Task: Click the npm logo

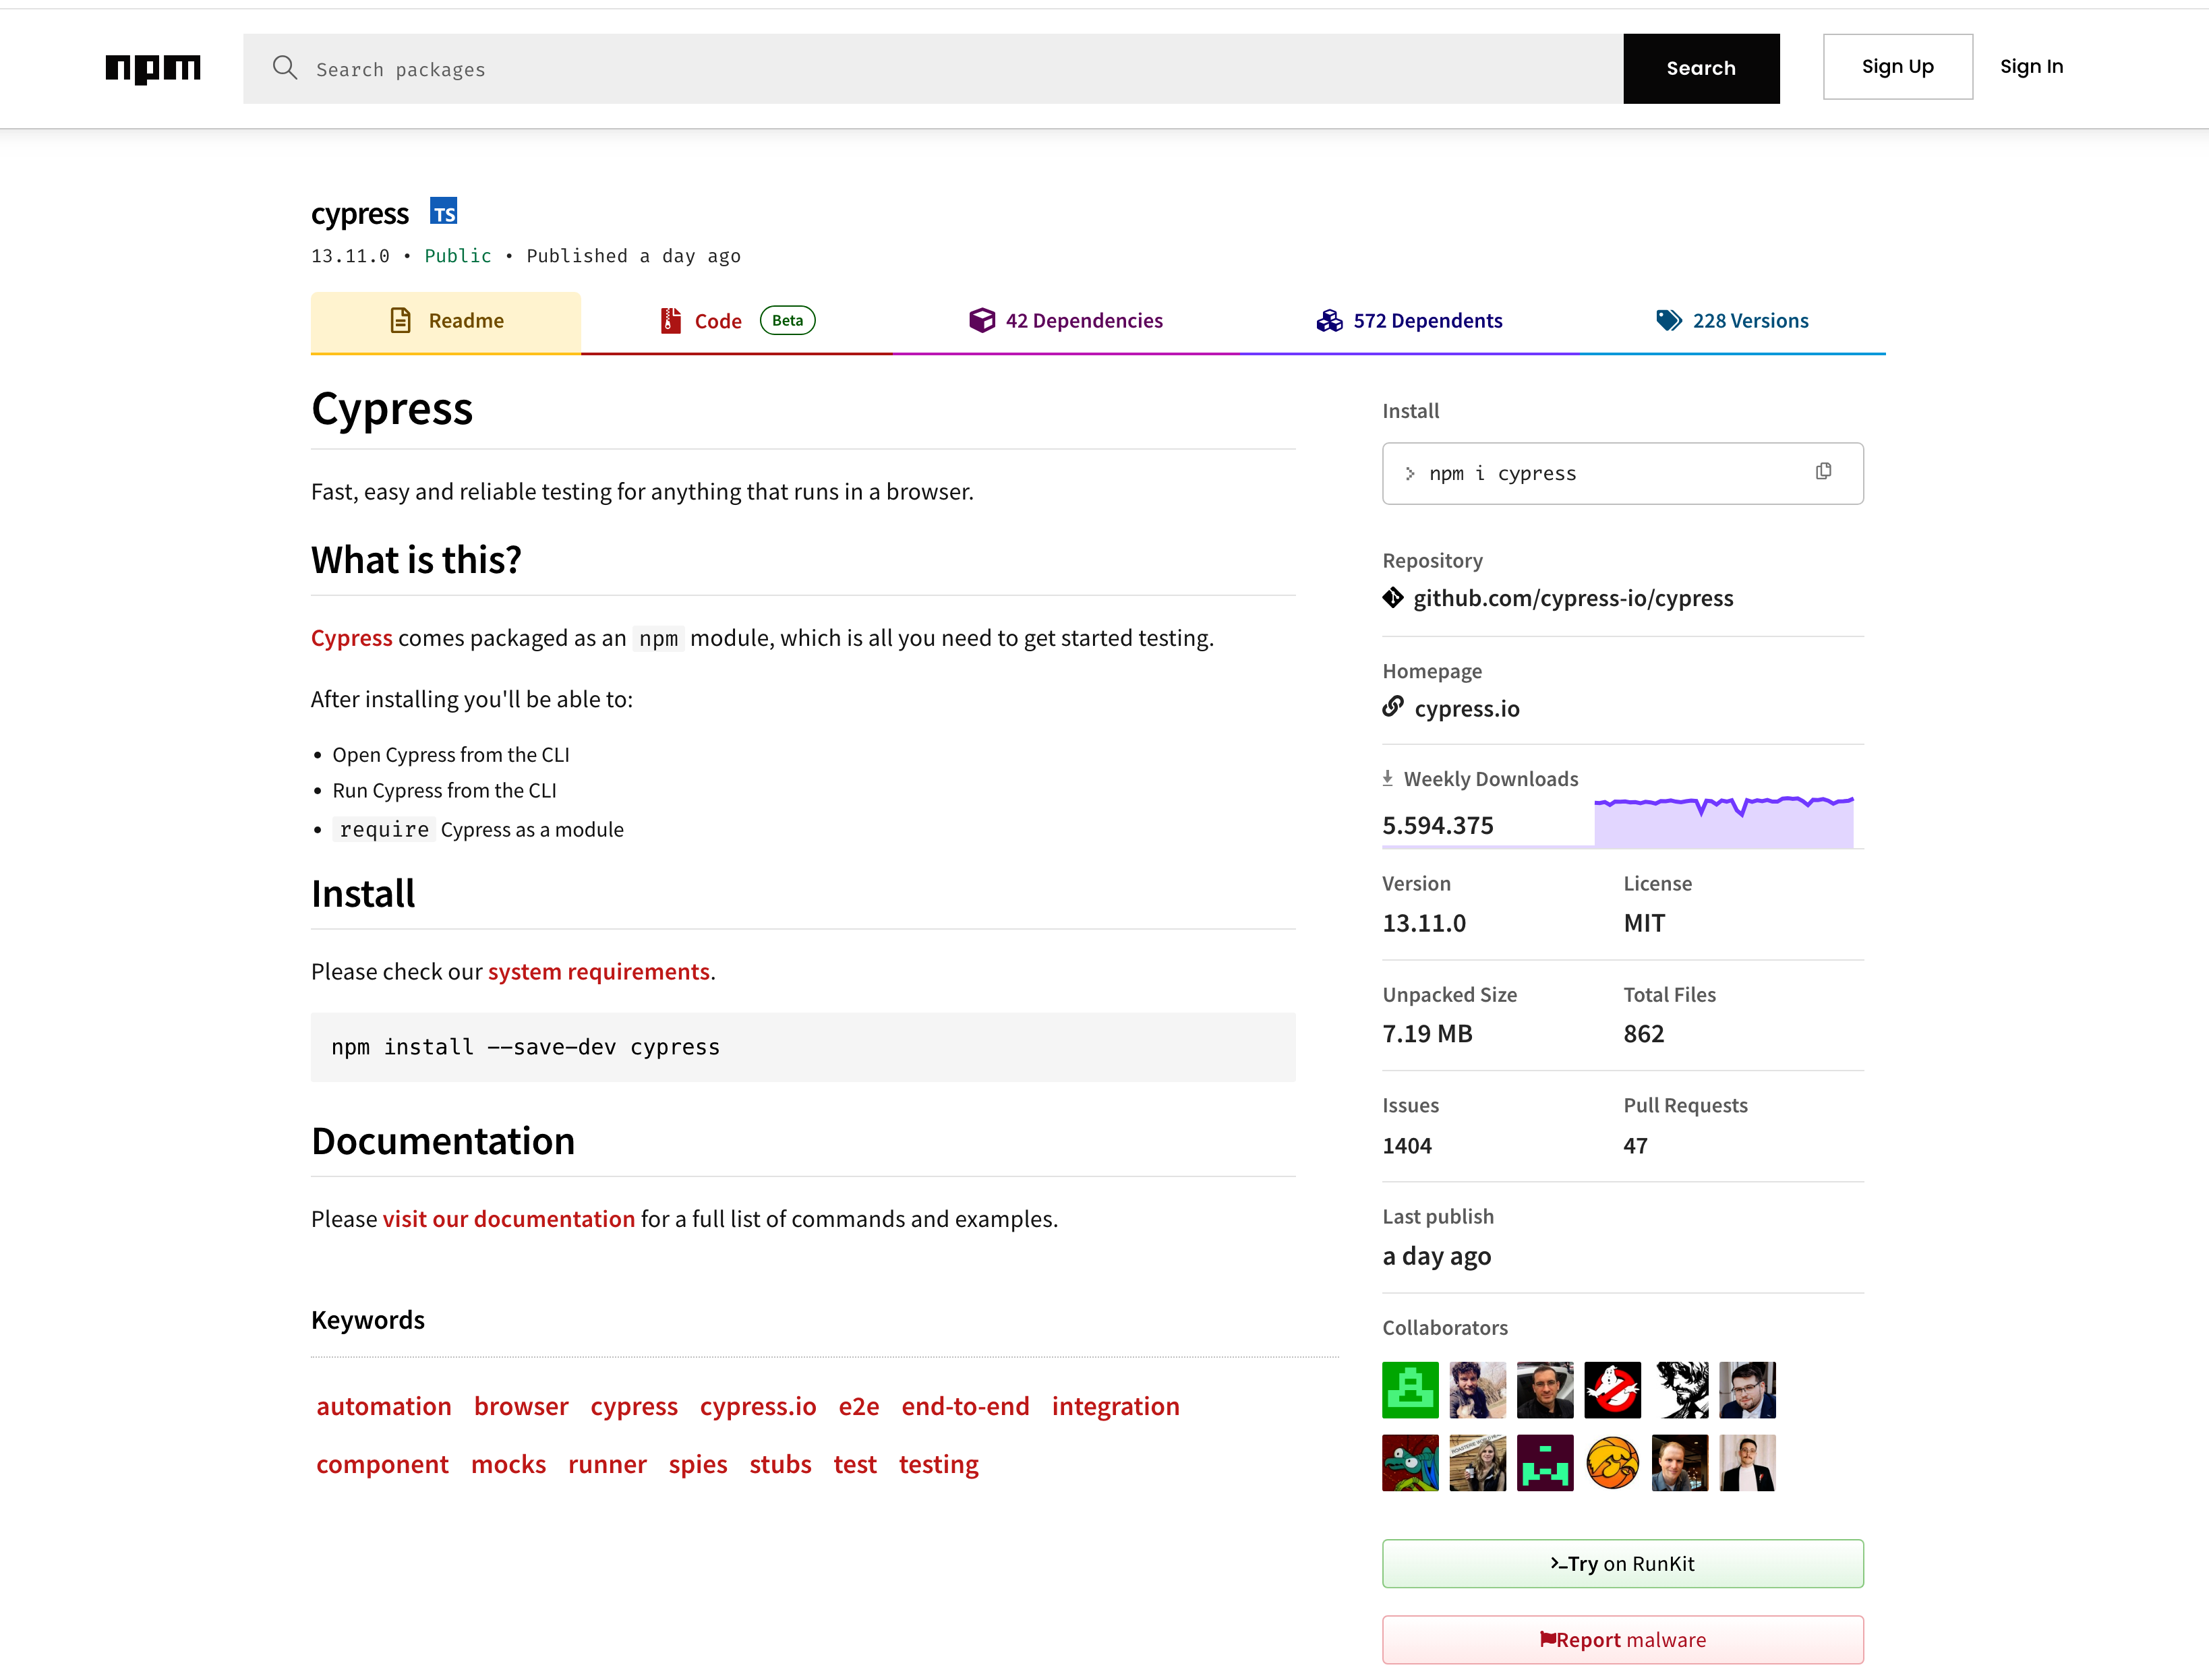Action: tap(153, 68)
